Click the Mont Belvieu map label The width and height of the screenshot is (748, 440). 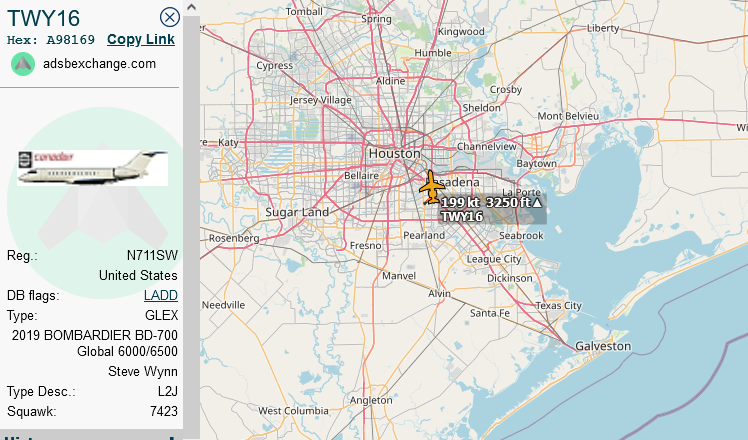tap(568, 116)
